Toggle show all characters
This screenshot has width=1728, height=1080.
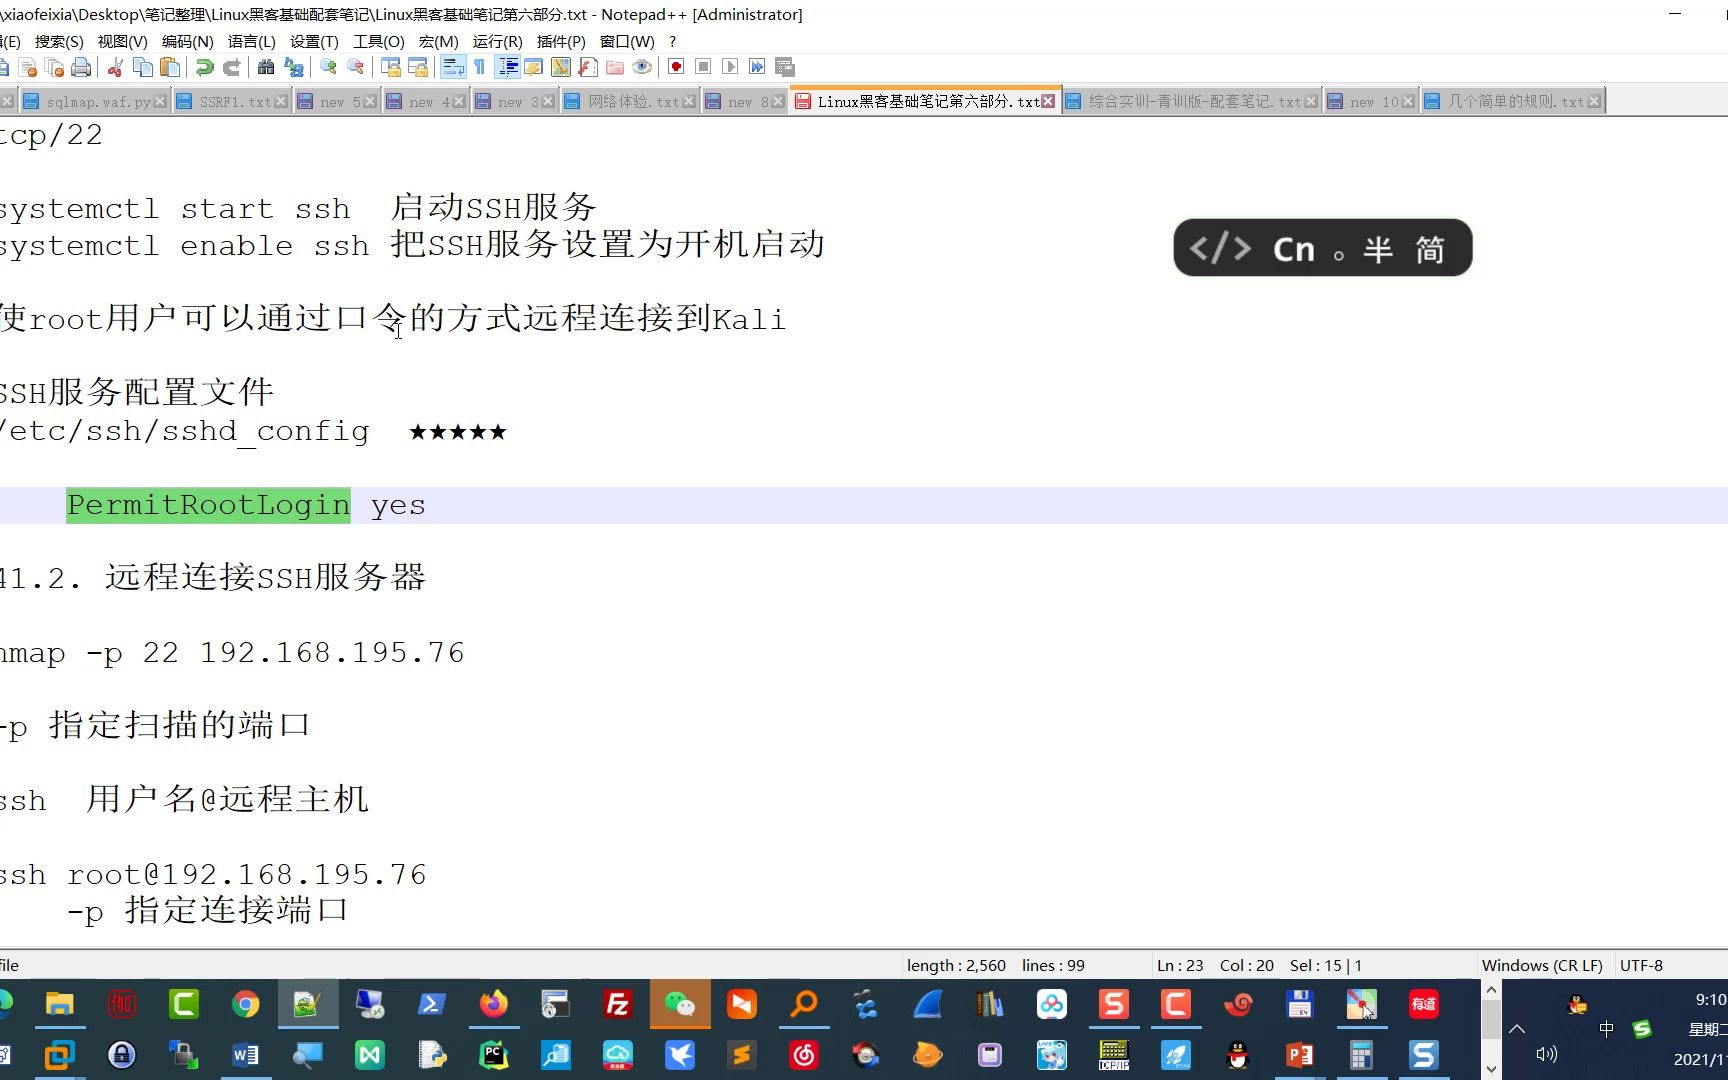480,67
